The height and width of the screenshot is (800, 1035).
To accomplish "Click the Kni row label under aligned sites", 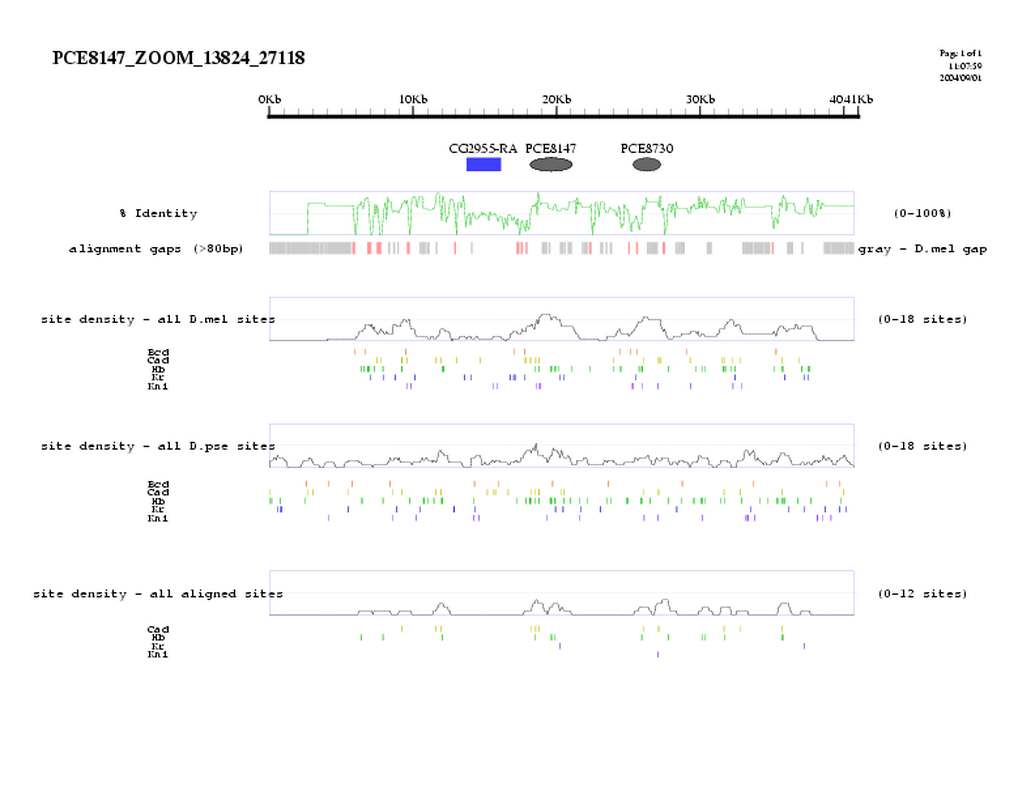I will (x=158, y=654).
